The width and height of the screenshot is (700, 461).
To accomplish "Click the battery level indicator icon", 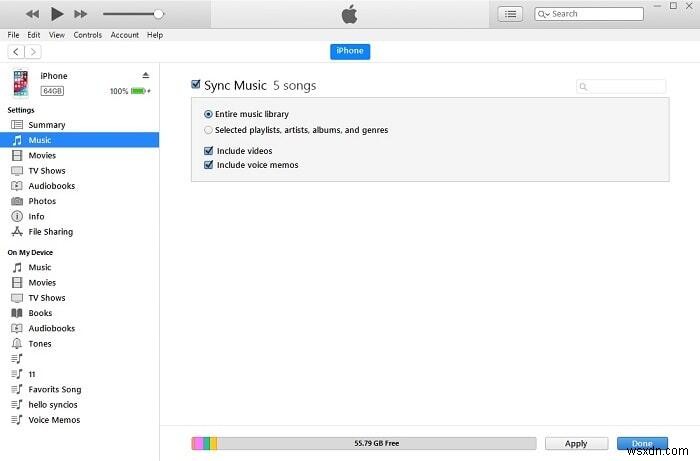I will point(139,91).
